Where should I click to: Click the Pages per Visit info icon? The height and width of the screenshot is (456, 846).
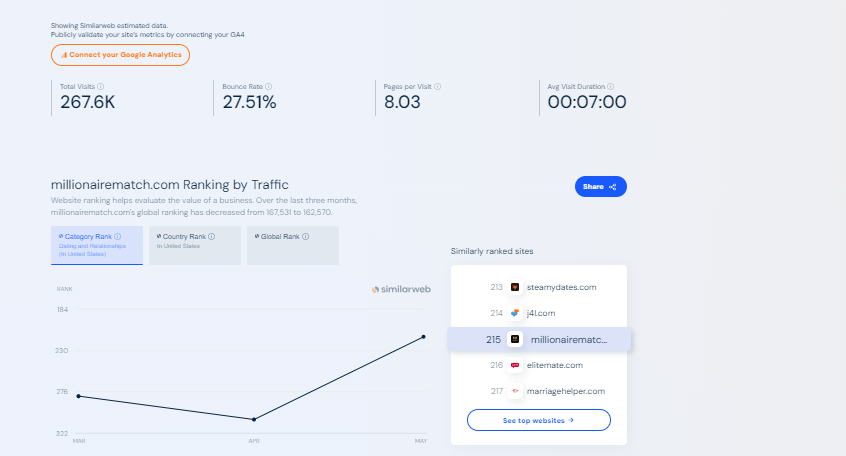(x=439, y=87)
